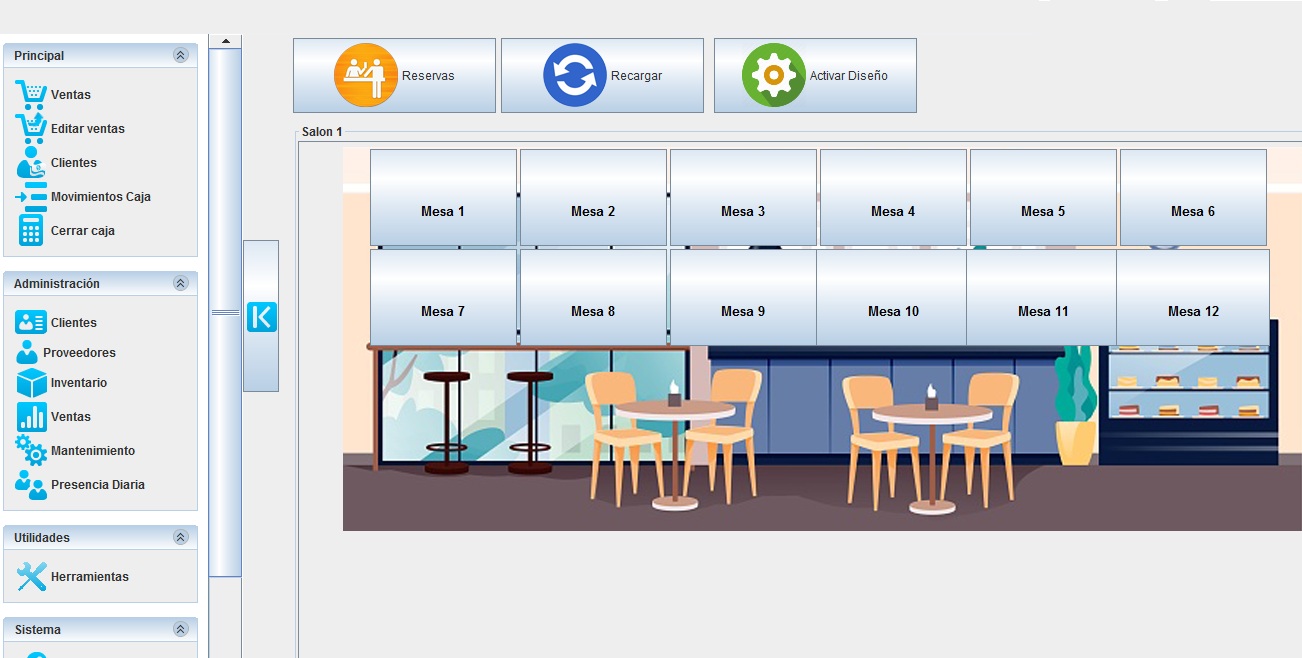1302x658 pixels.
Task: Collapse the Utilidades panel section
Action: (x=180, y=538)
